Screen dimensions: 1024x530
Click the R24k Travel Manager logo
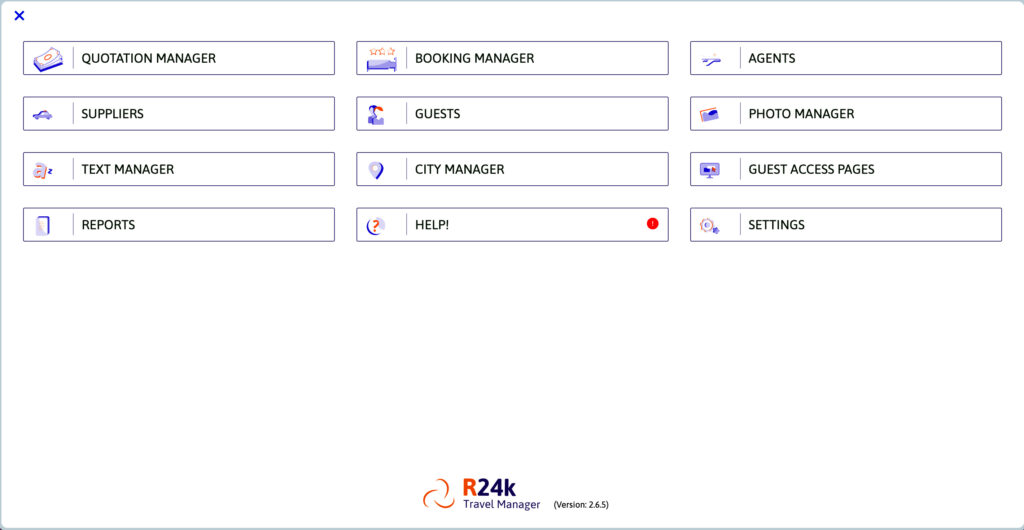(x=482, y=493)
